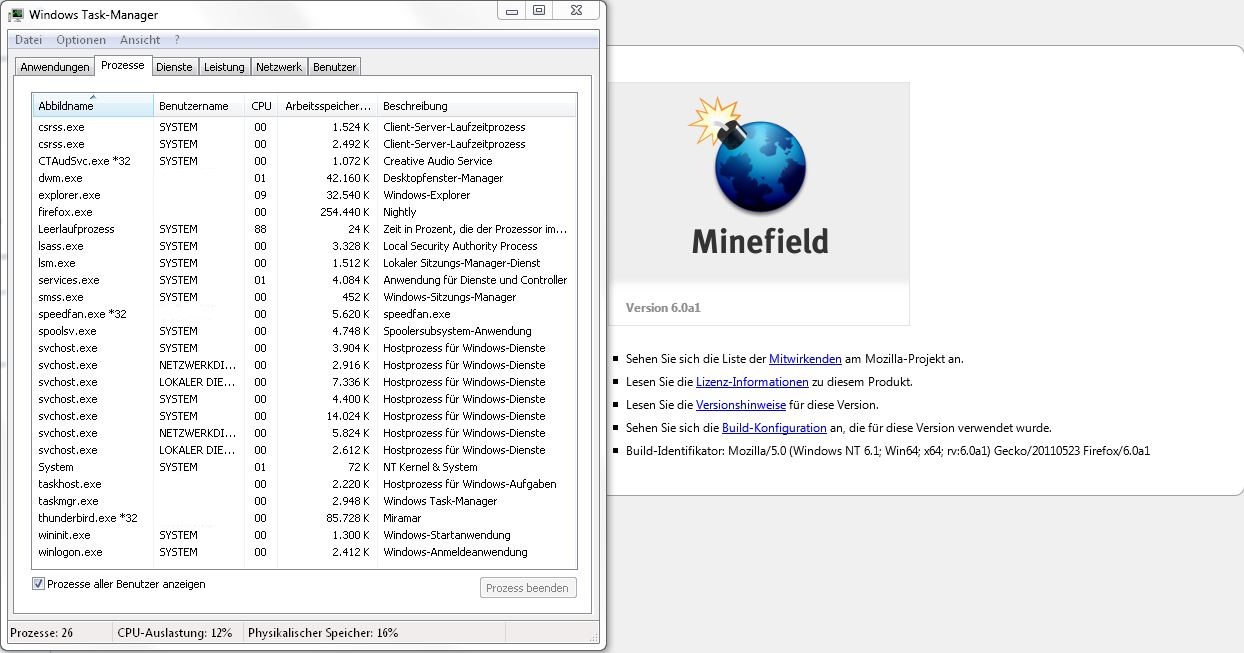
Task: Click the 254.440 K memory value
Action: click(x=345, y=212)
